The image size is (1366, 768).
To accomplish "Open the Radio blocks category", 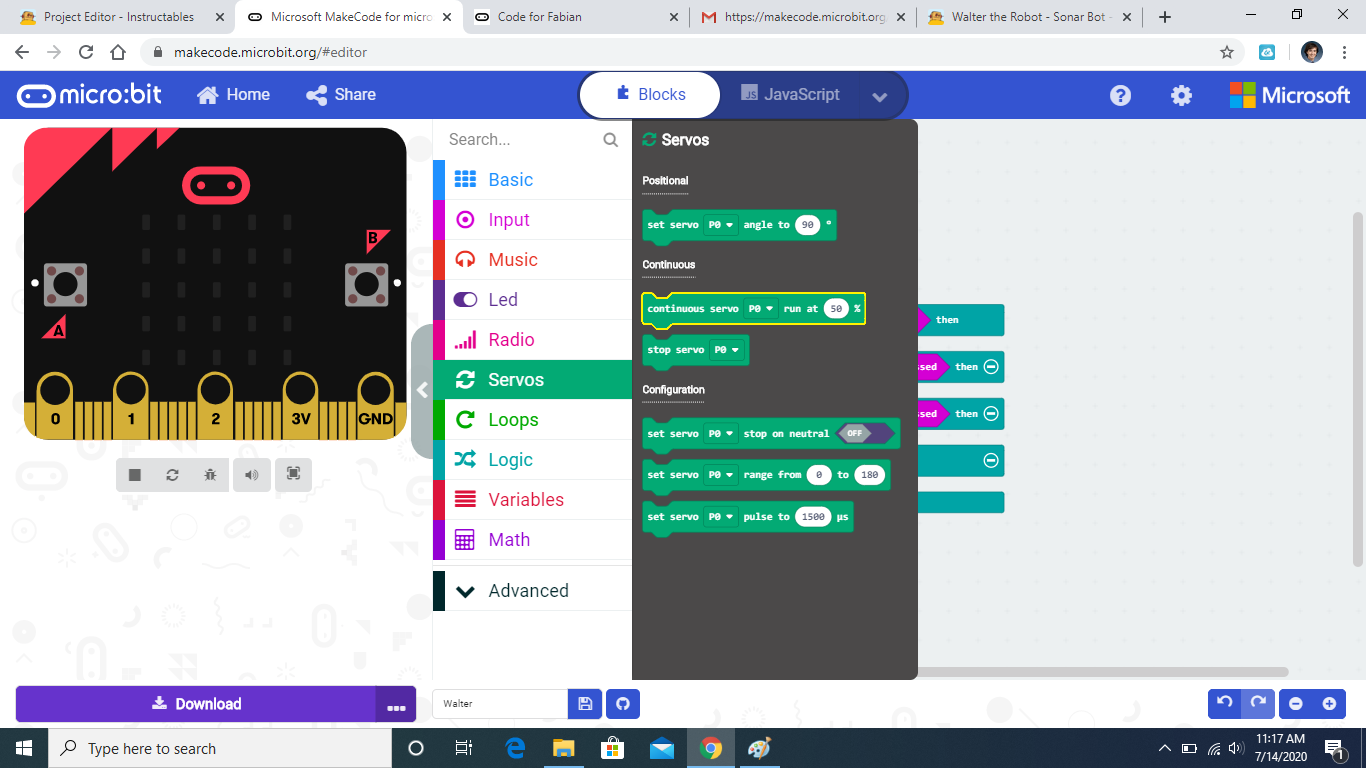I will pos(532,340).
